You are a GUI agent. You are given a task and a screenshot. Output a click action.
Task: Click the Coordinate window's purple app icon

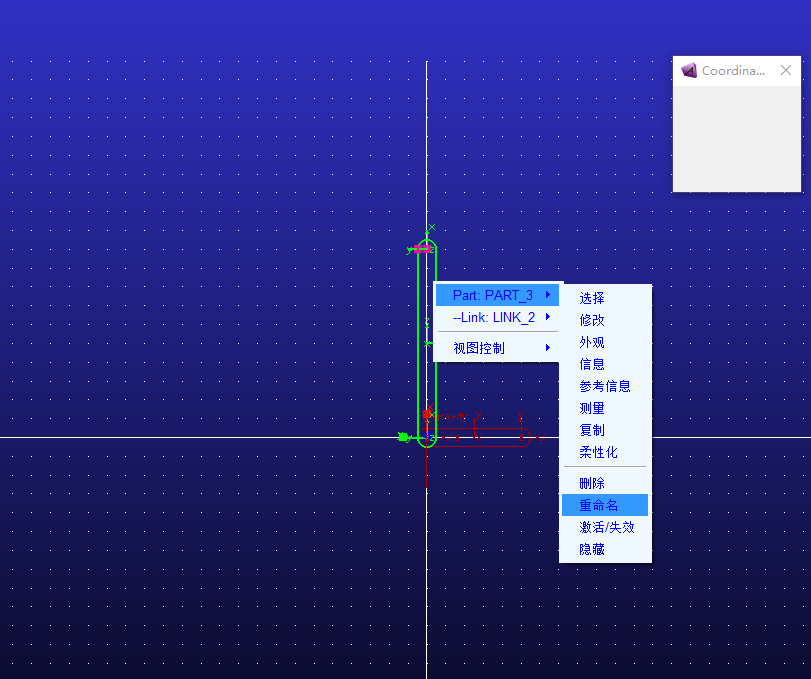[x=689, y=70]
